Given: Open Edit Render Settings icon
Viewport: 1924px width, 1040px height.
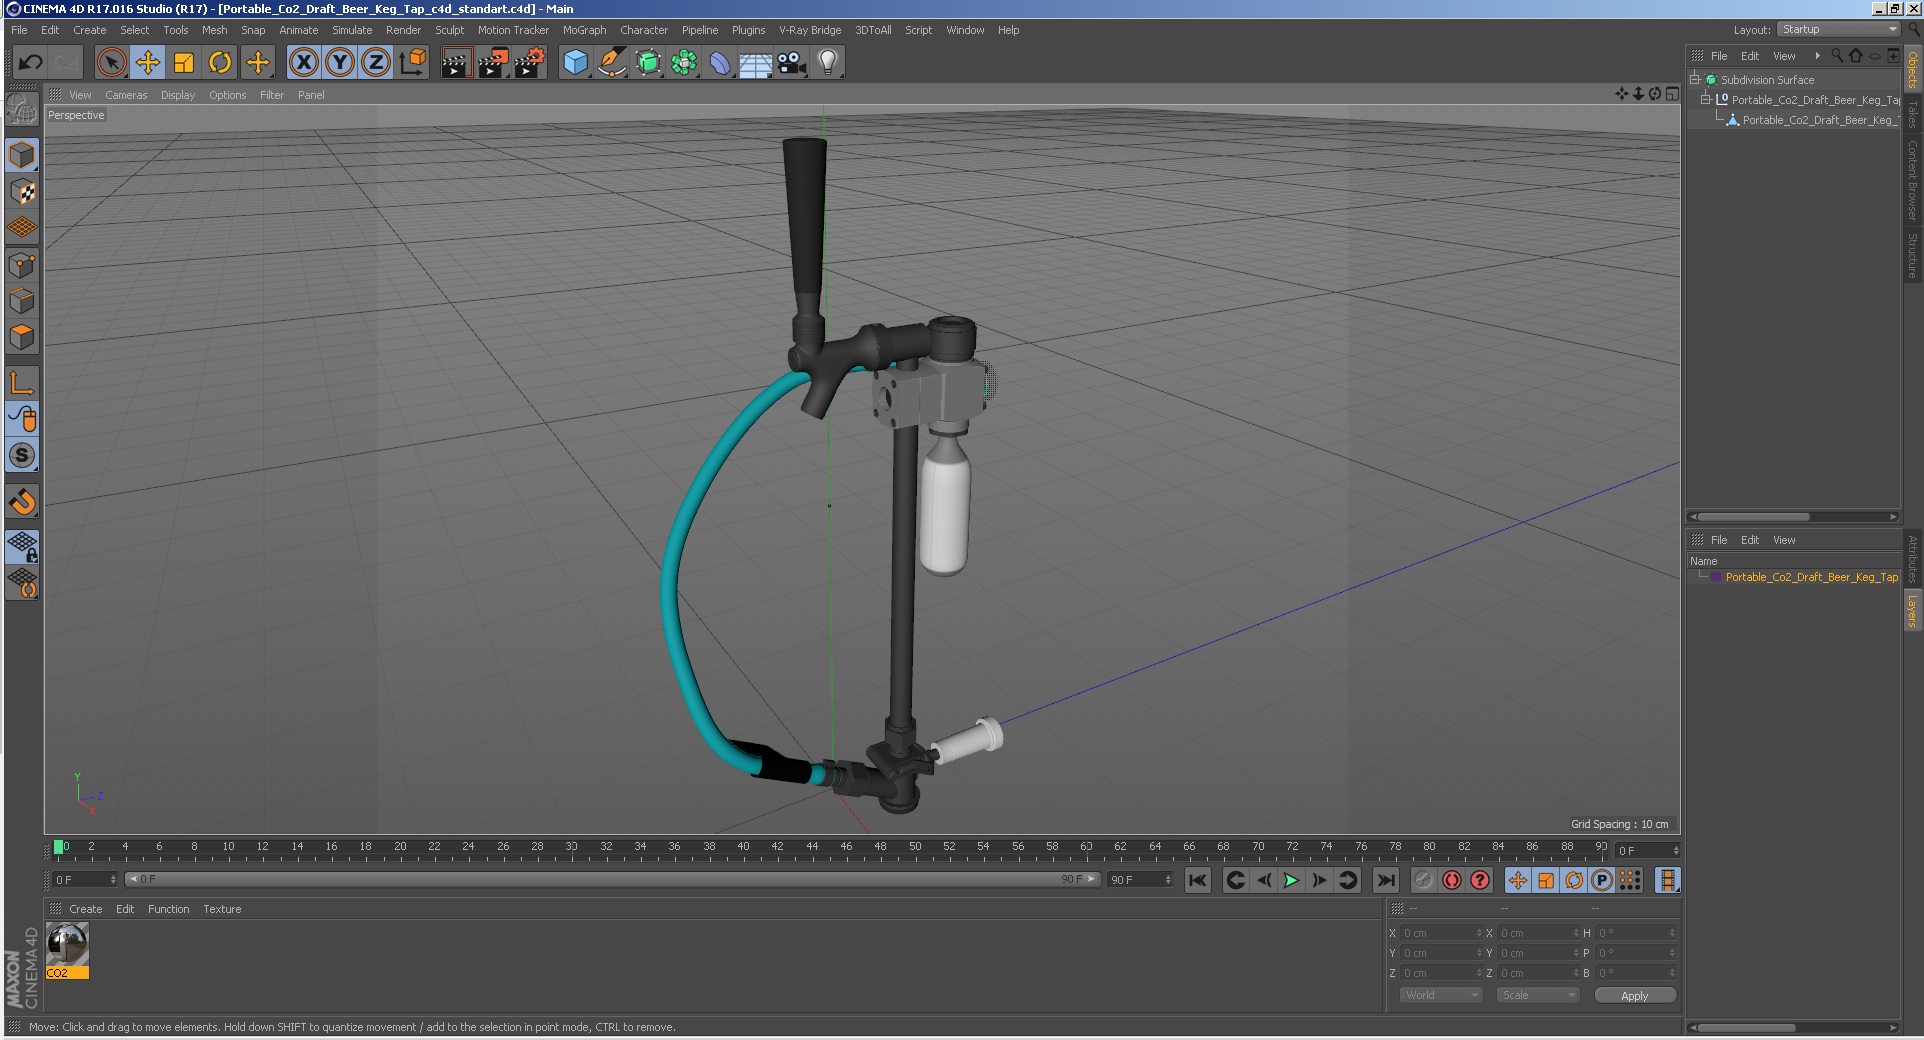Looking at the screenshot, I should tap(530, 63).
